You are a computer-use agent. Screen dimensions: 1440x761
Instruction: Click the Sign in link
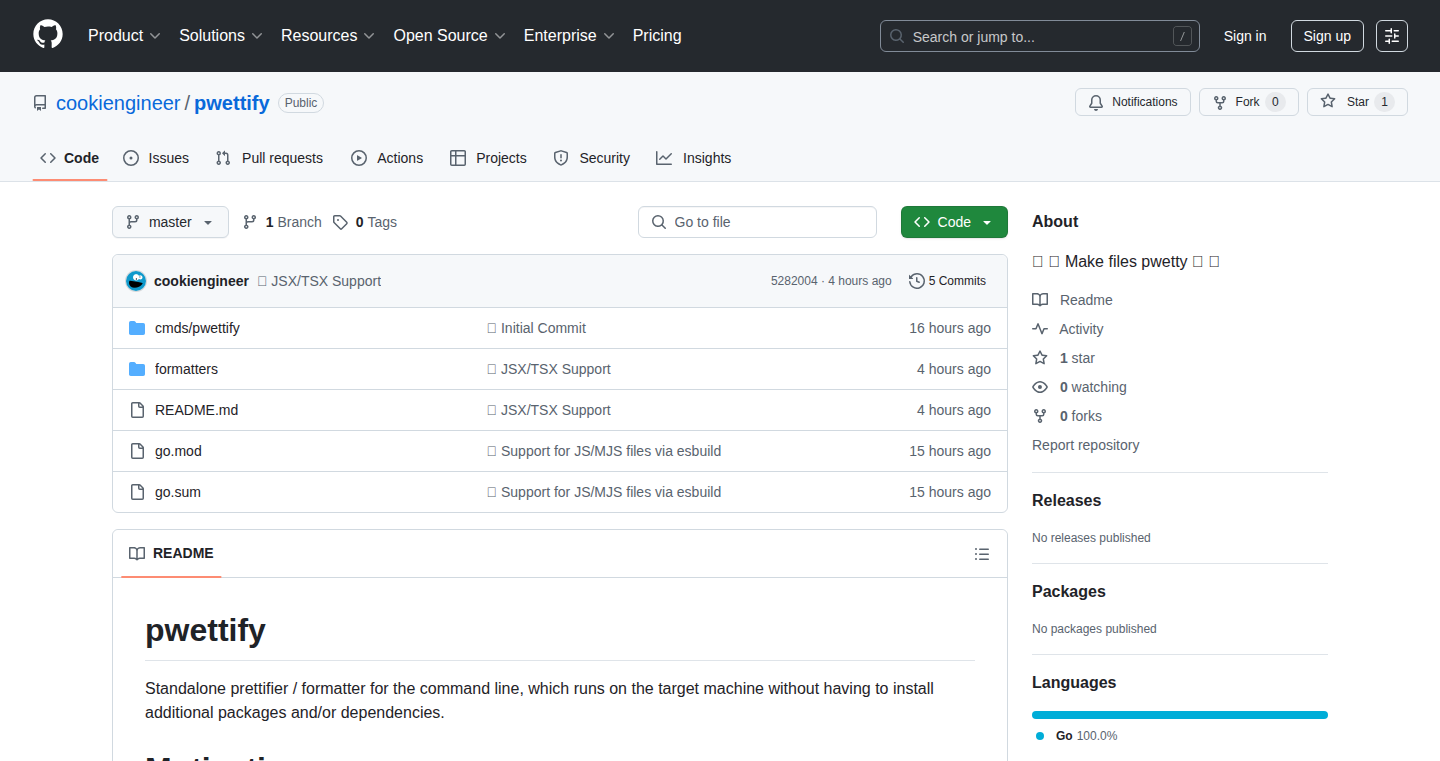point(1245,36)
